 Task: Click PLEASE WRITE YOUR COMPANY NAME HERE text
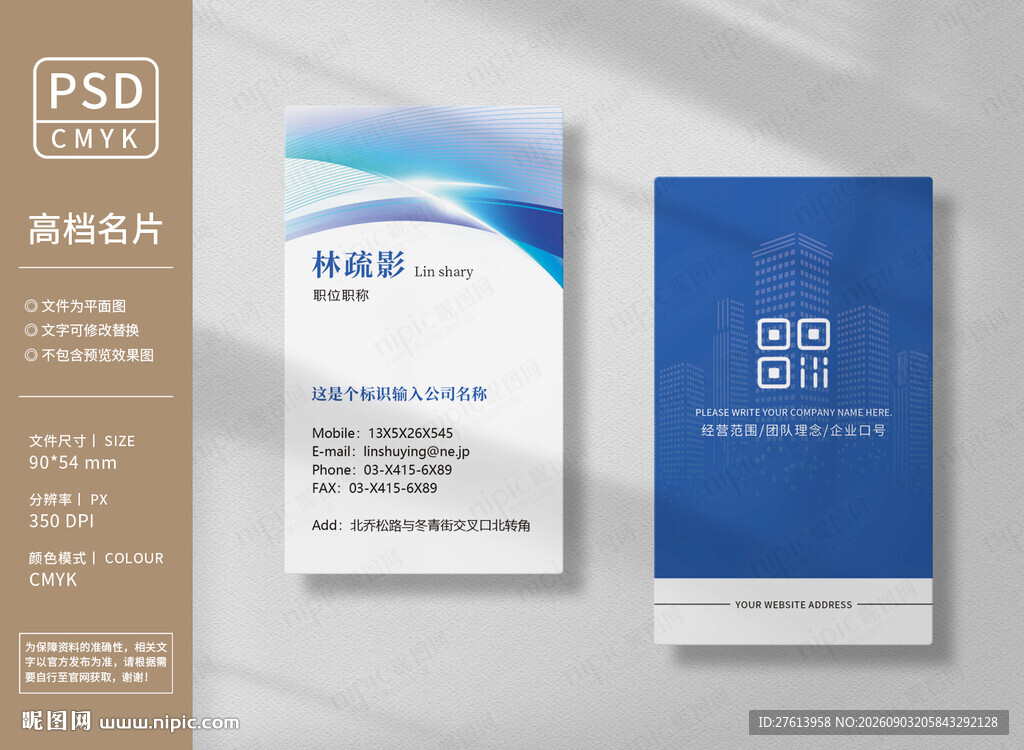tap(793, 412)
